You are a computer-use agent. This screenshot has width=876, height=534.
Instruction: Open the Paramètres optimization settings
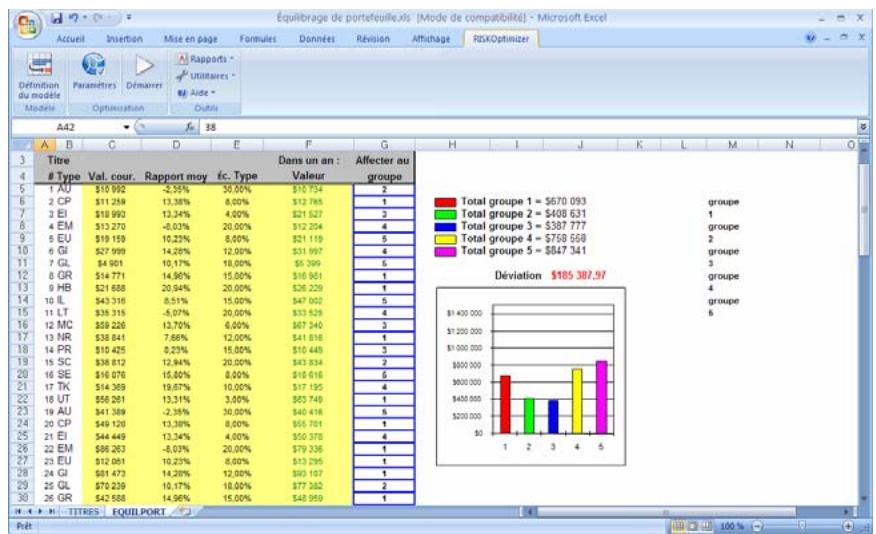[x=94, y=71]
